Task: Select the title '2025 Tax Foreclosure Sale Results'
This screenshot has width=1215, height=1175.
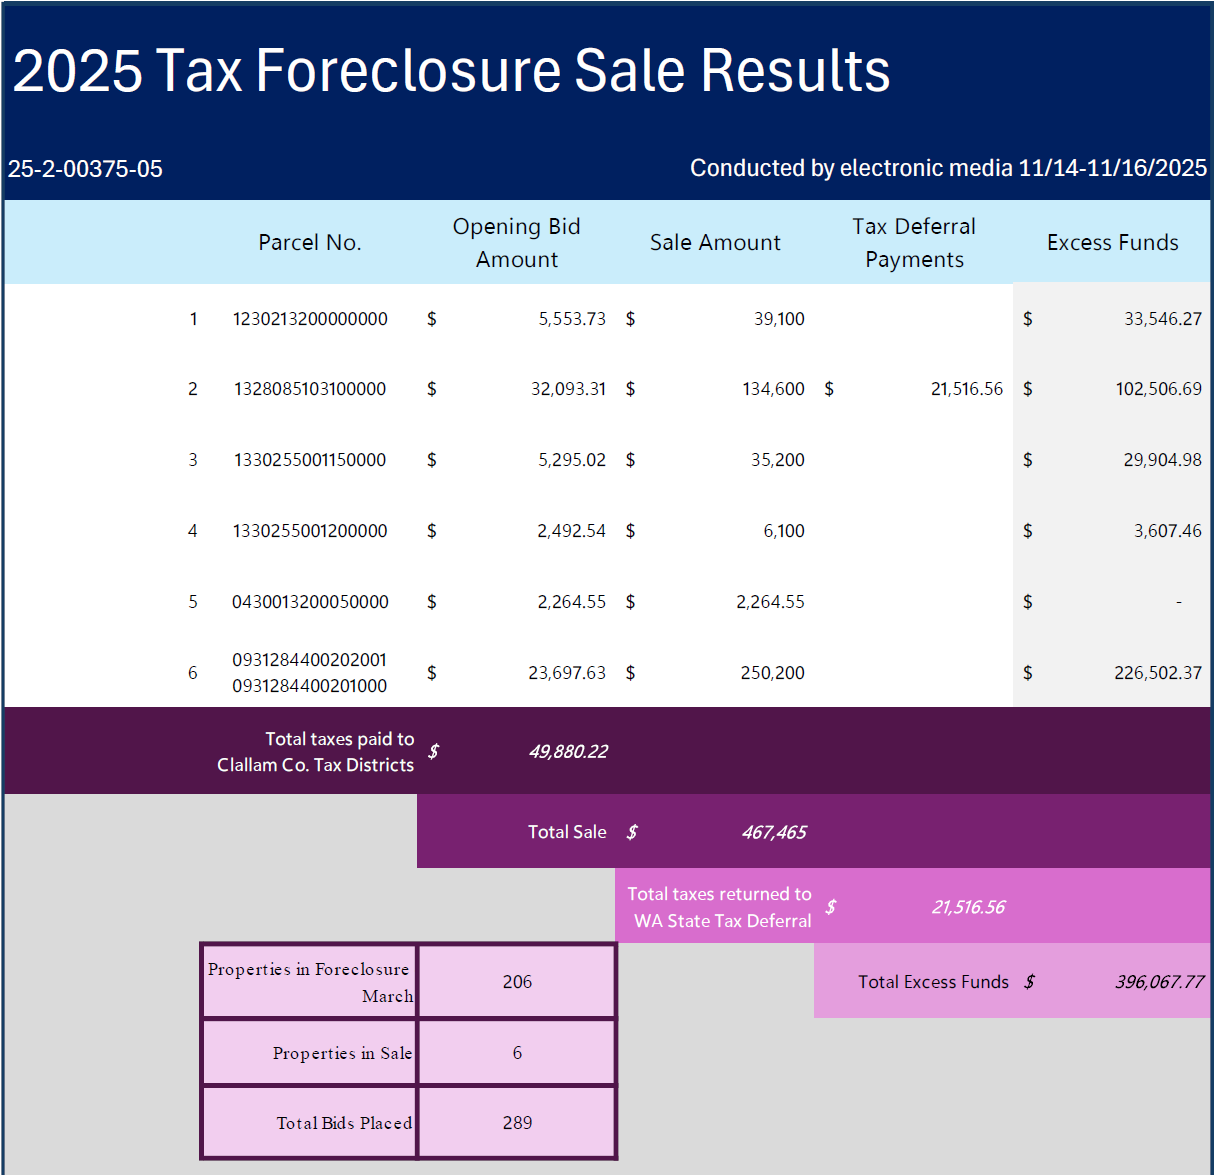Action: (x=450, y=70)
